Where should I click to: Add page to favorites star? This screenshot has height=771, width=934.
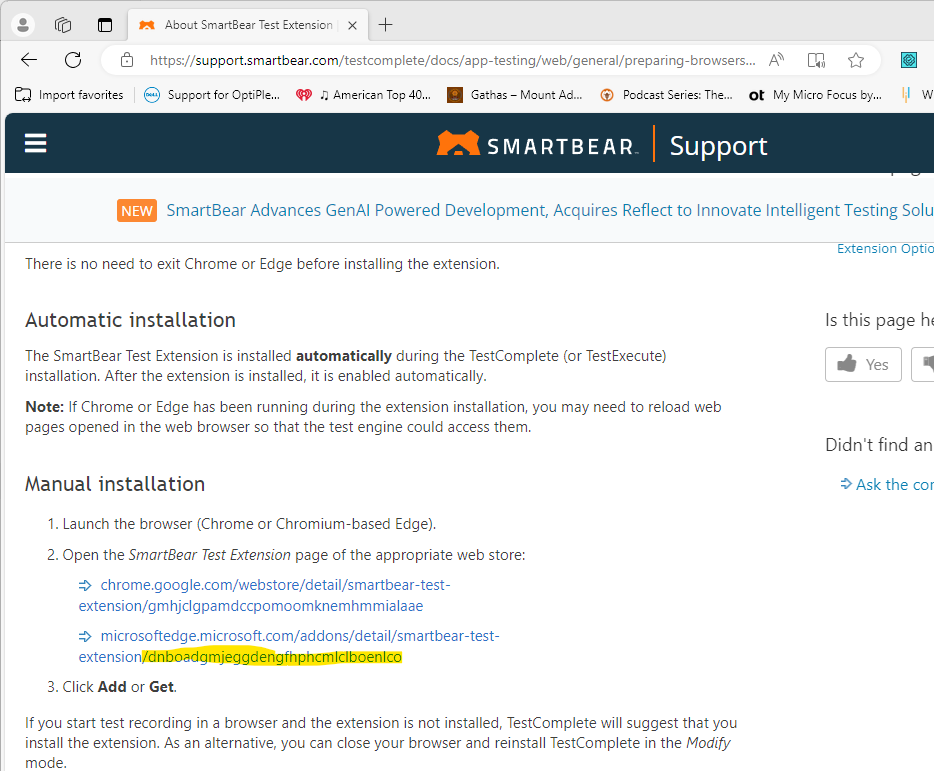point(856,60)
